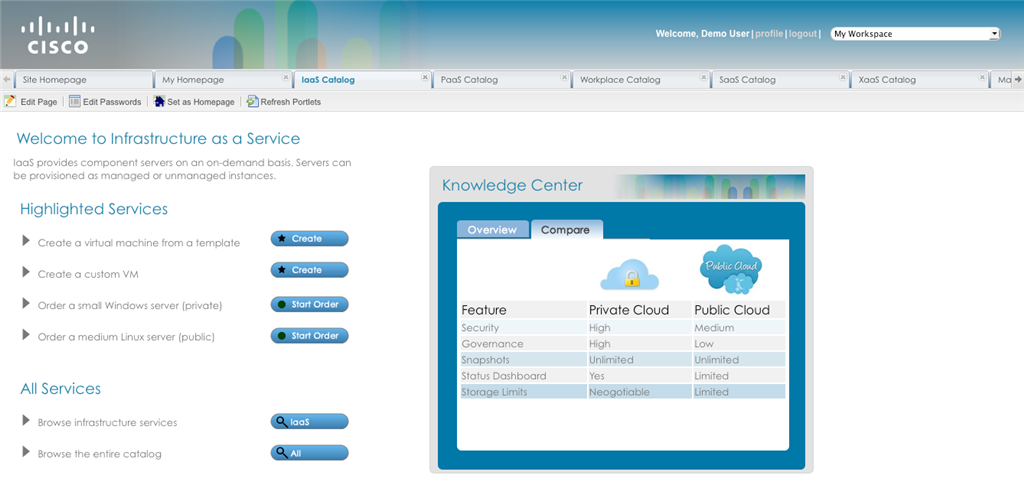Expand Order a small Windows server

pyautogui.click(x=26, y=303)
